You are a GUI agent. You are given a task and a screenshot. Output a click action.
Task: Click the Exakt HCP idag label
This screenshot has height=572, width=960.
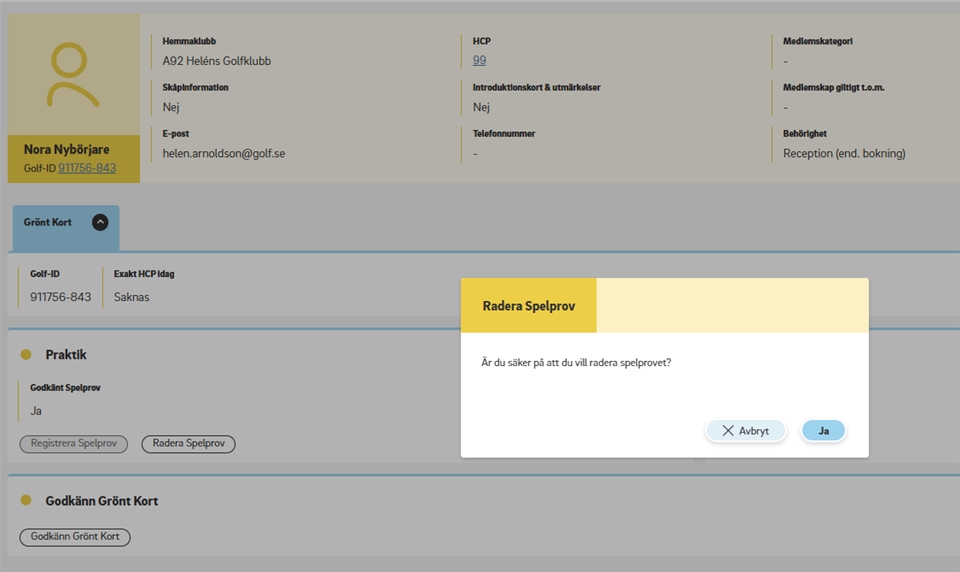[x=144, y=274]
